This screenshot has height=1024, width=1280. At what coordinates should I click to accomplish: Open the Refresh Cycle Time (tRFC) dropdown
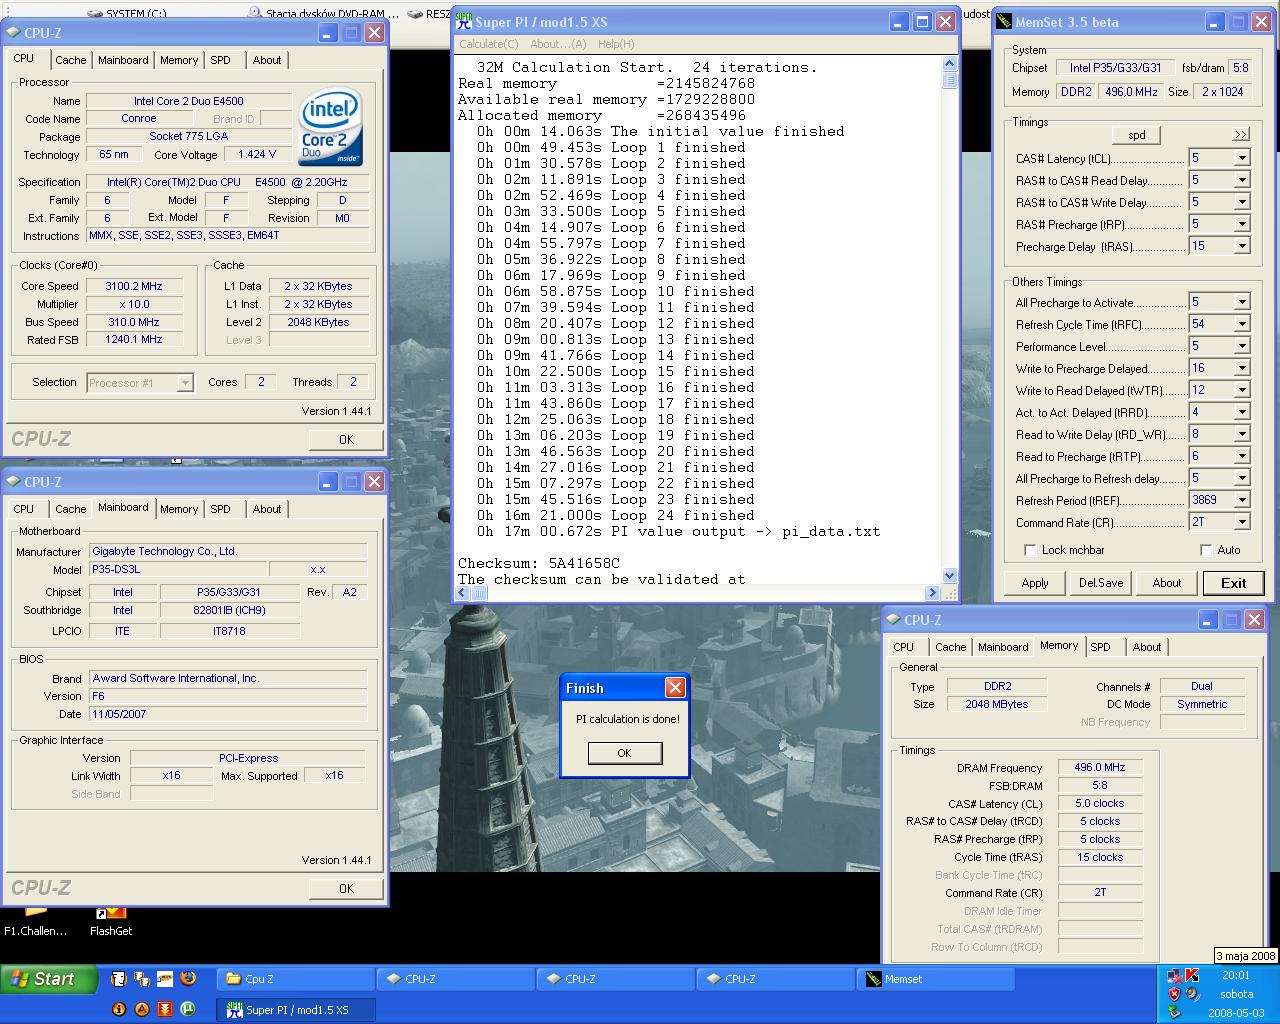(1241, 324)
